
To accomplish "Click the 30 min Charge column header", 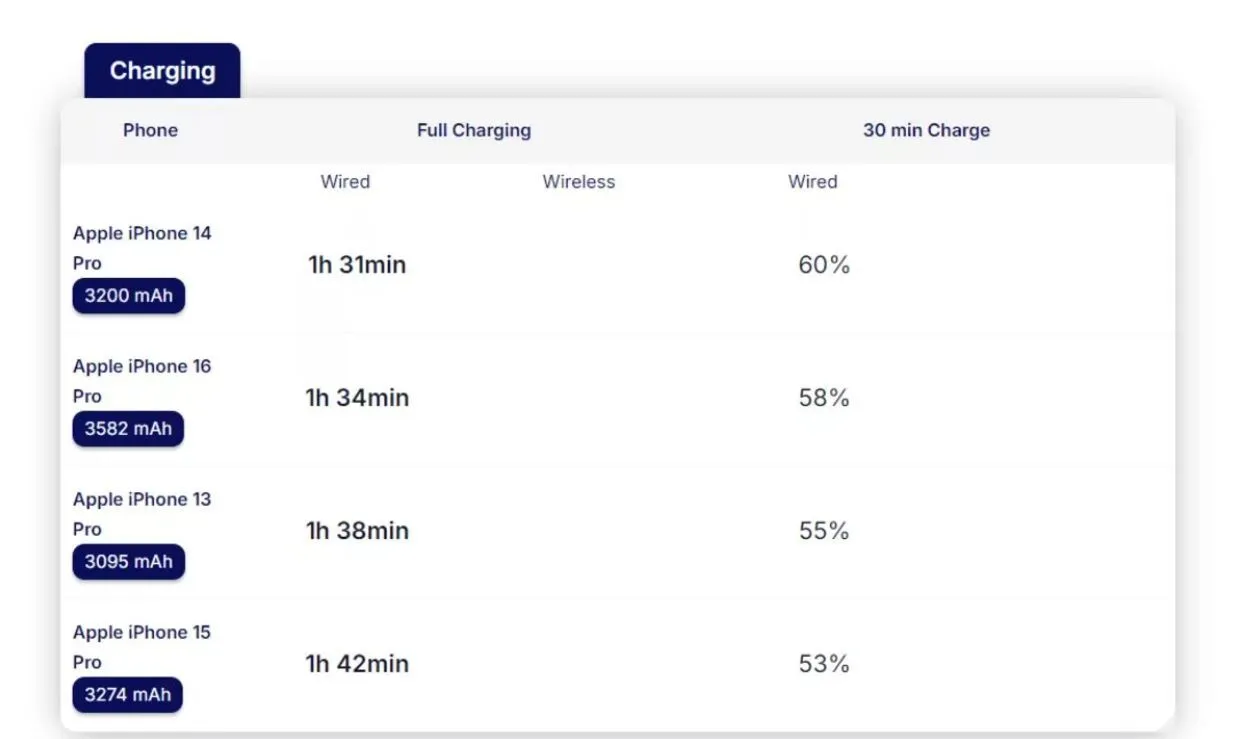I will coord(926,130).
